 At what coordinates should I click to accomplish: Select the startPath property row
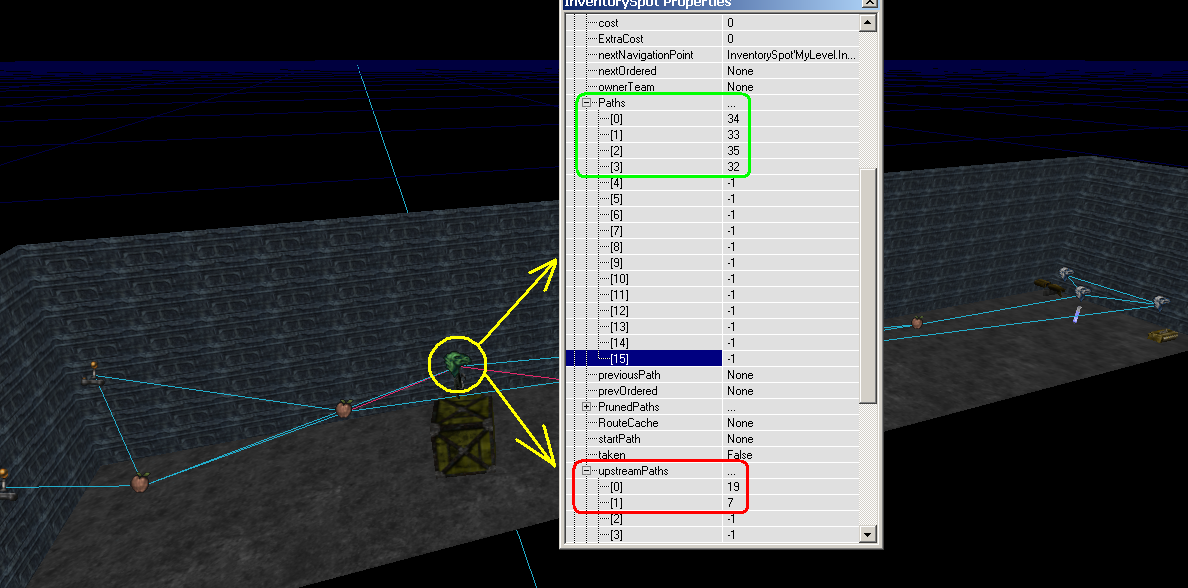tap(712, 439)
